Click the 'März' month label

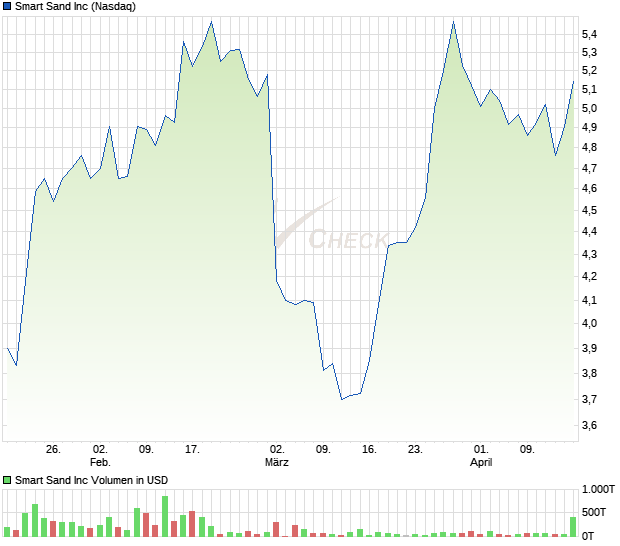point(277,462)
